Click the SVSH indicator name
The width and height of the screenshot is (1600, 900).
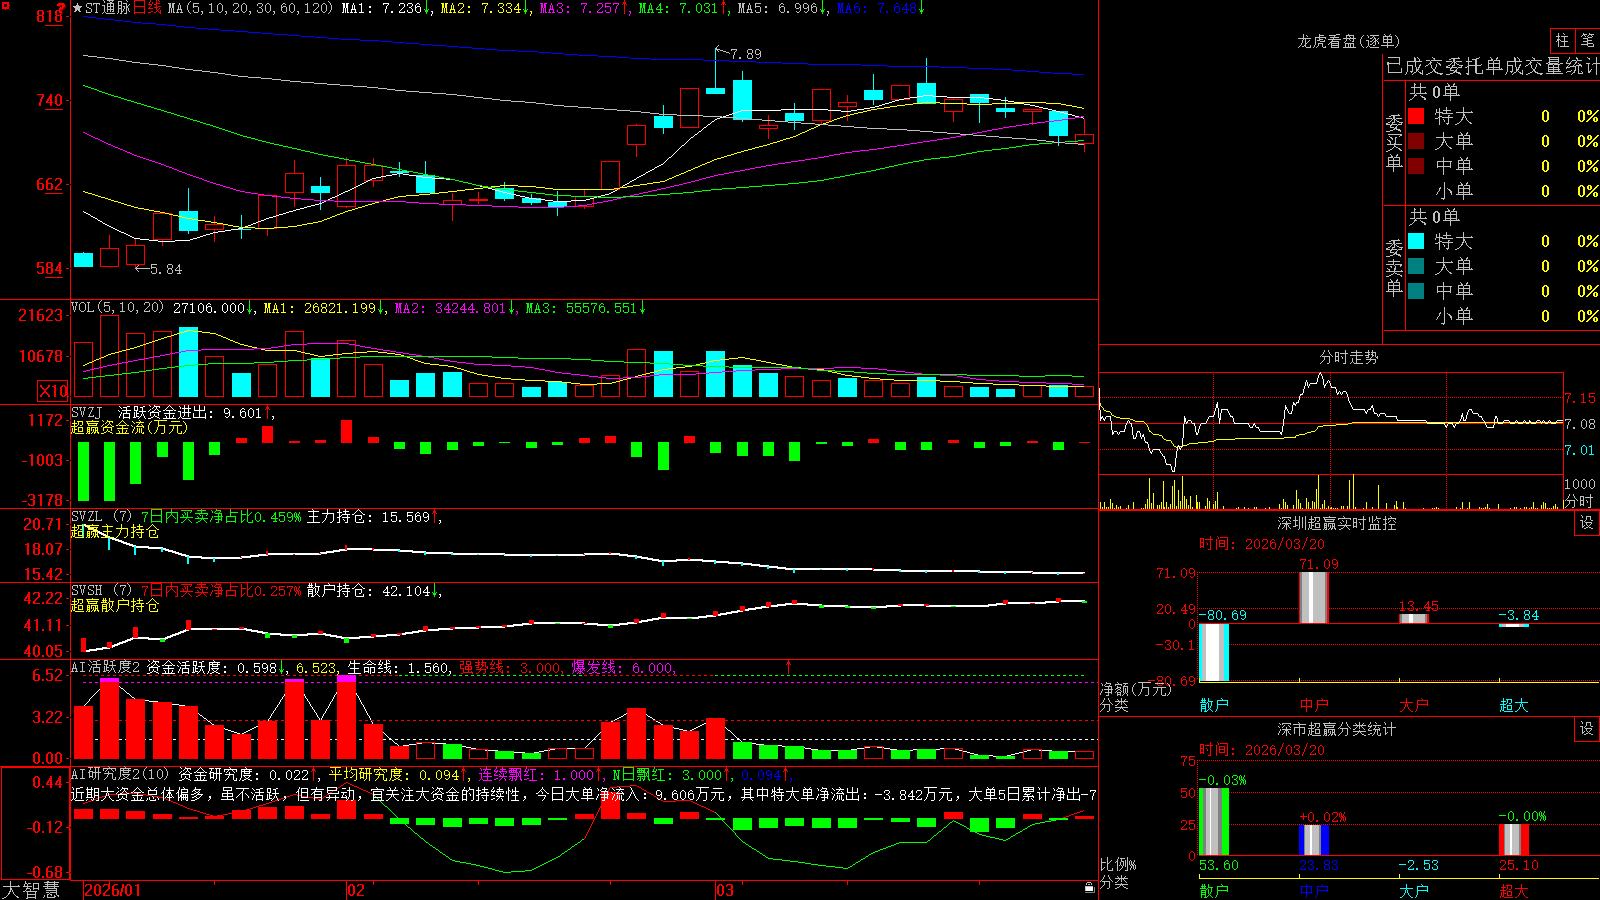point(87,591)
